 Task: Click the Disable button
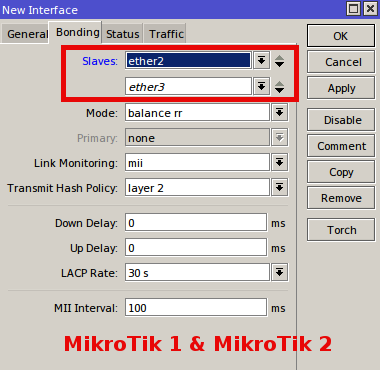[341, 120]
